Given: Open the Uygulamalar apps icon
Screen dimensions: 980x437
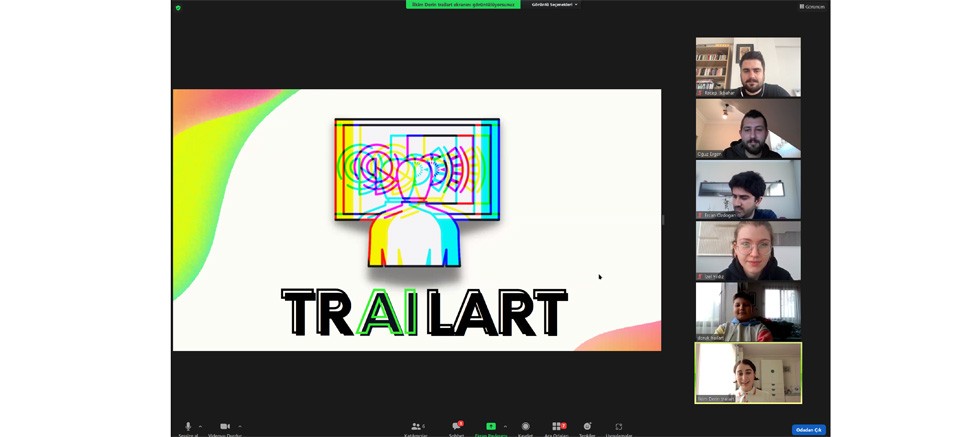Looking at the screenshot, I should (x=618, y=427).
